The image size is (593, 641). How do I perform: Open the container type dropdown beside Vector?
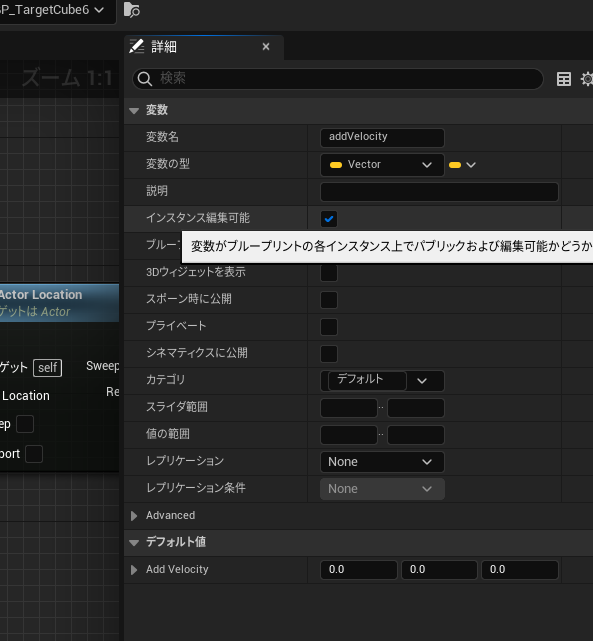[x=462, y=165]
